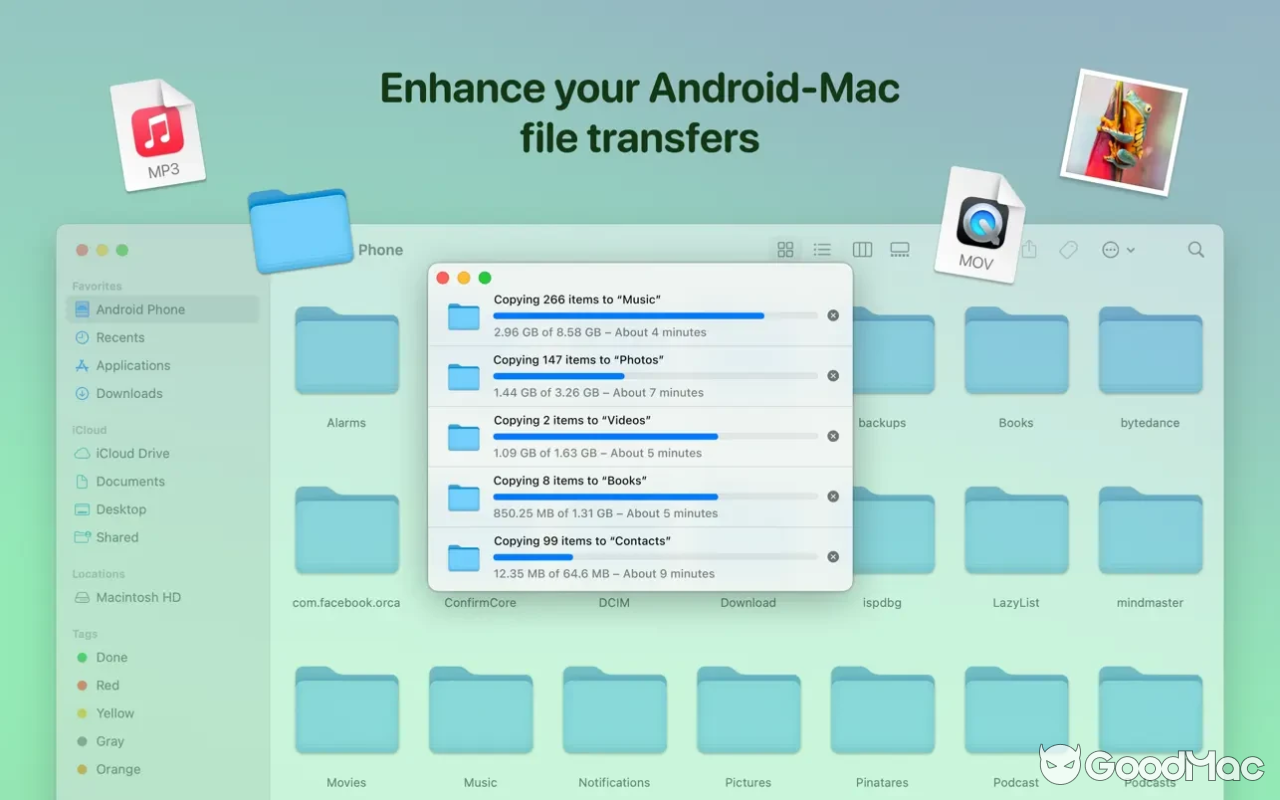Open the DCIM folder
Image resolution: width=1280 pixels, height=800 pixels.
pos(614,602)
